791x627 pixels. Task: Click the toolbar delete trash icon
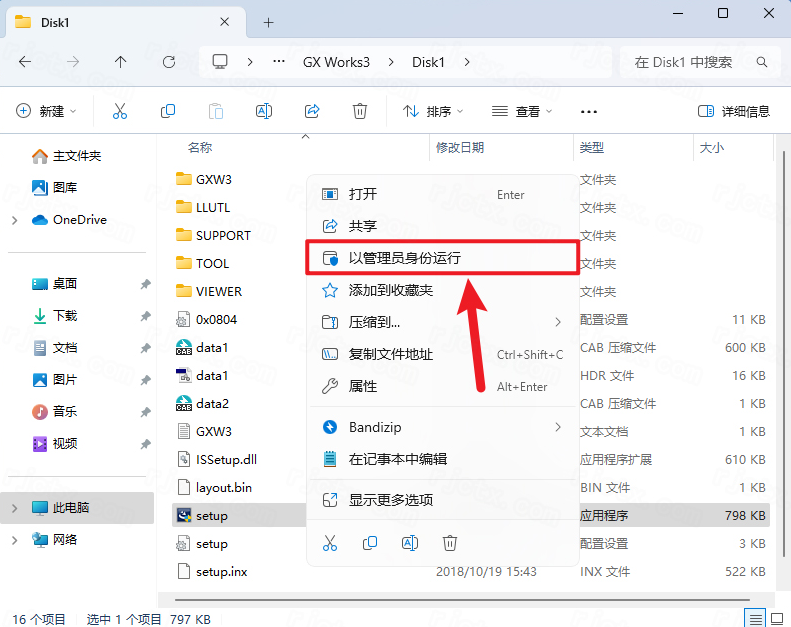coord(360,111)
